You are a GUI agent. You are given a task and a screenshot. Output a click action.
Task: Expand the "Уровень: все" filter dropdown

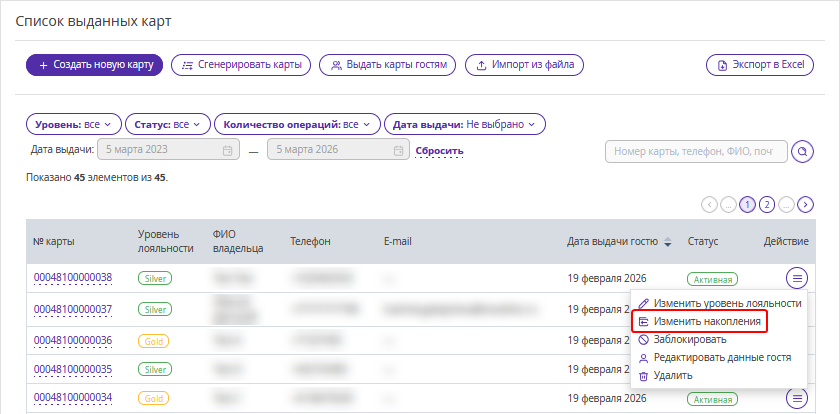pos(72,124)
